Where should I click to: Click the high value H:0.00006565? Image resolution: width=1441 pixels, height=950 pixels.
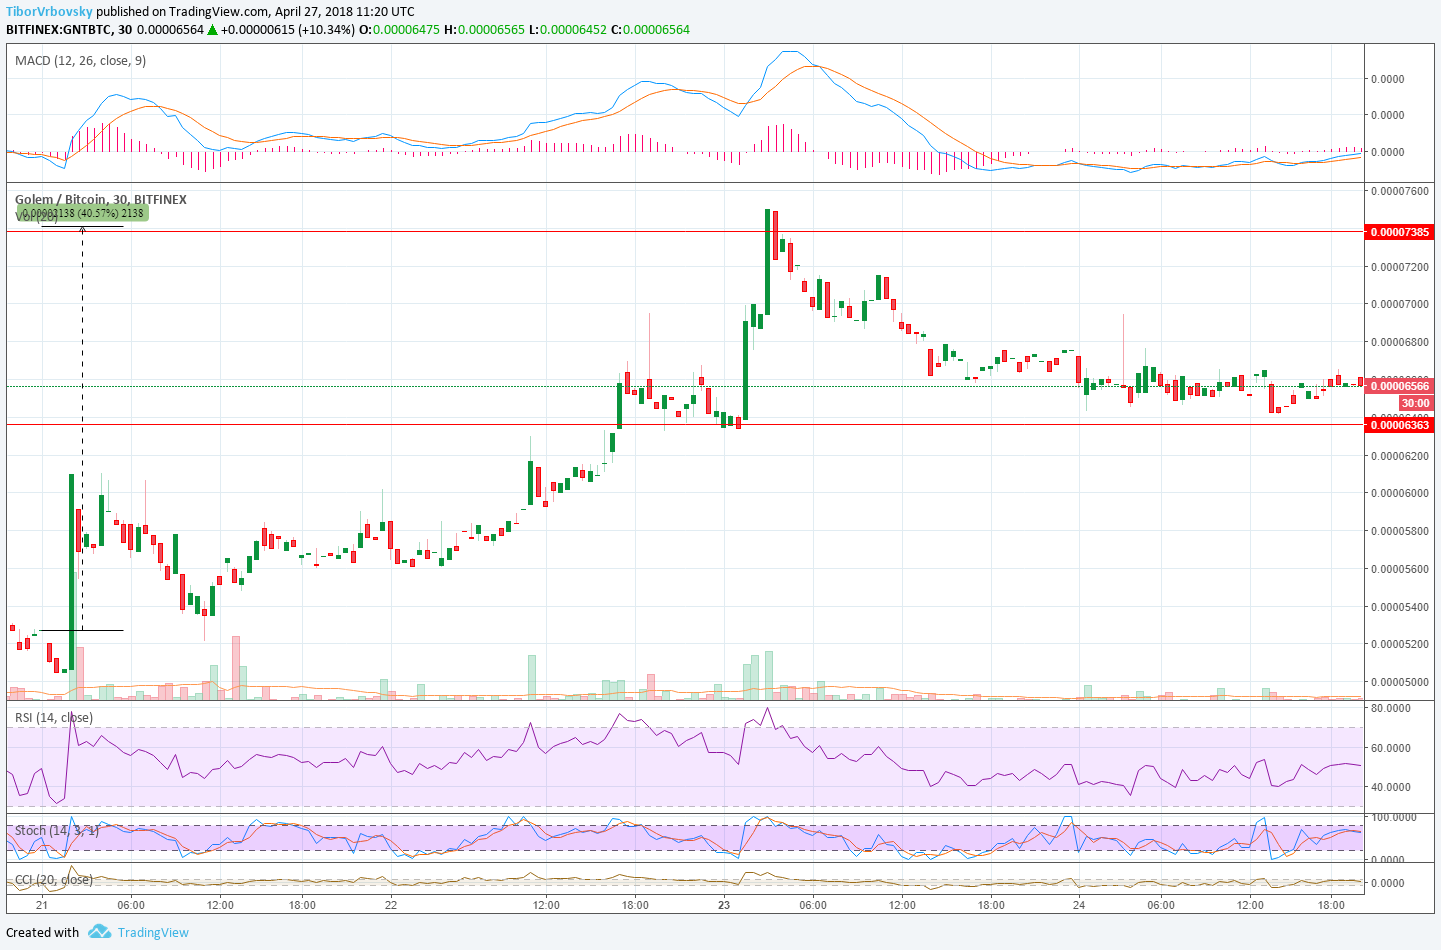pyautogui.click(x=485, y=29)
